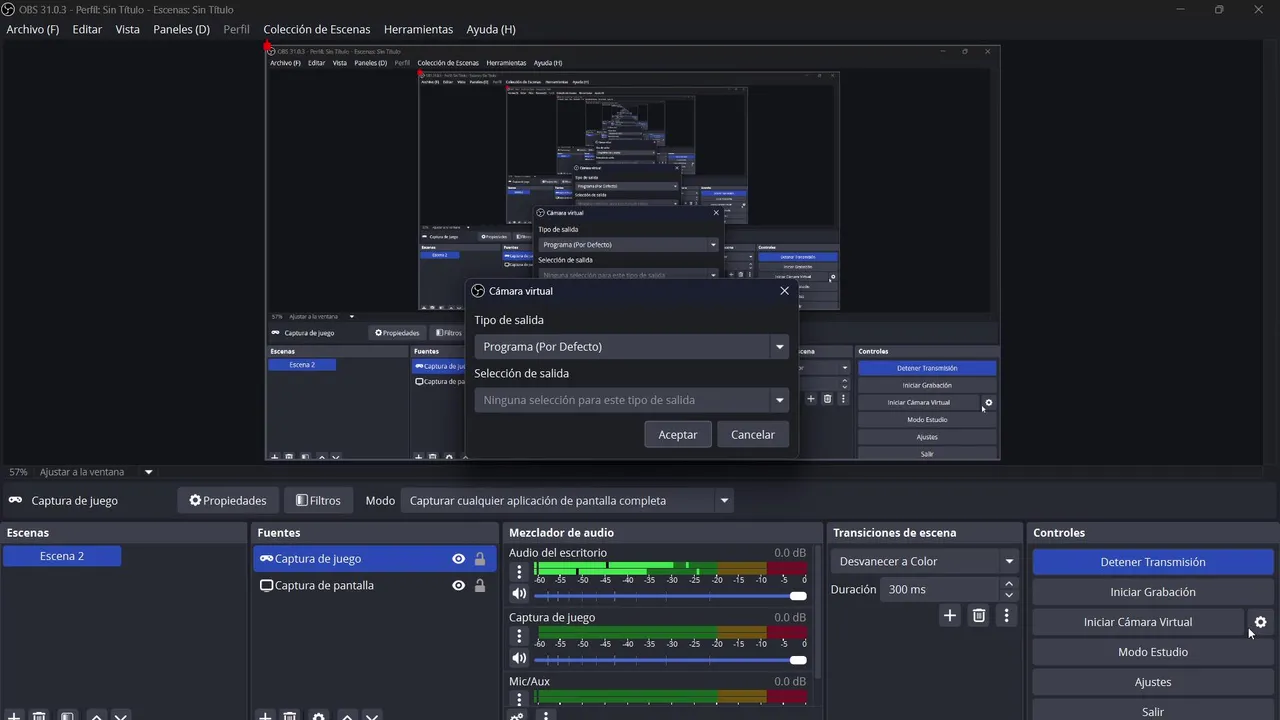Expand the Tipo de salida dropdown
1280x720 pixels.
pos(779,347)
